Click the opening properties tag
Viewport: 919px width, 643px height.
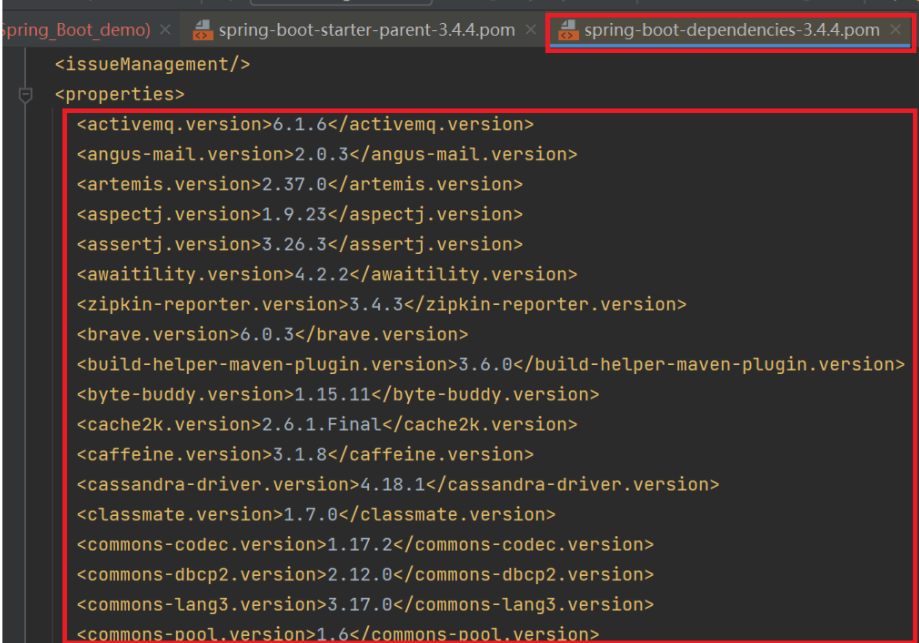pyautogui.click(x=120, y=94)
